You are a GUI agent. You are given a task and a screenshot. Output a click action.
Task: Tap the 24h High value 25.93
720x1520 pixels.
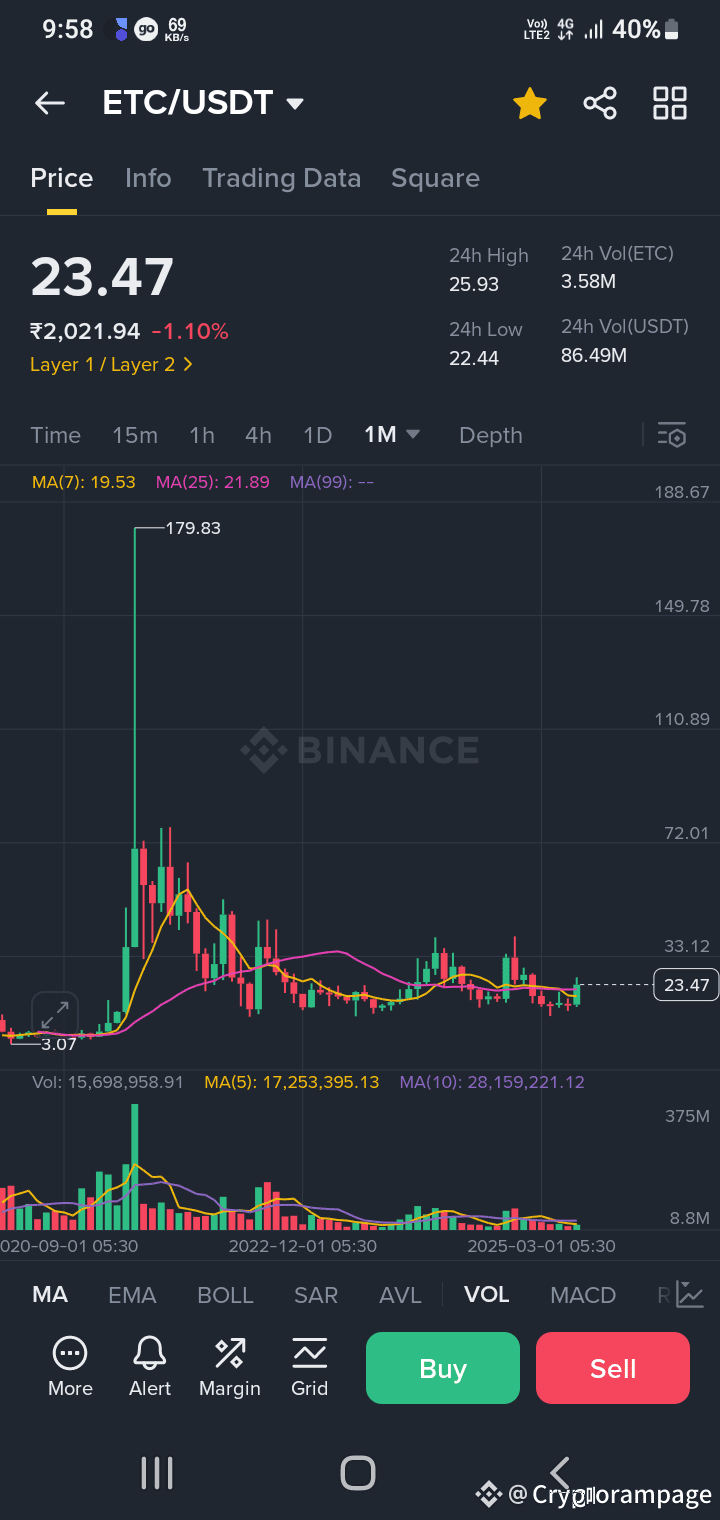(474, 284)
